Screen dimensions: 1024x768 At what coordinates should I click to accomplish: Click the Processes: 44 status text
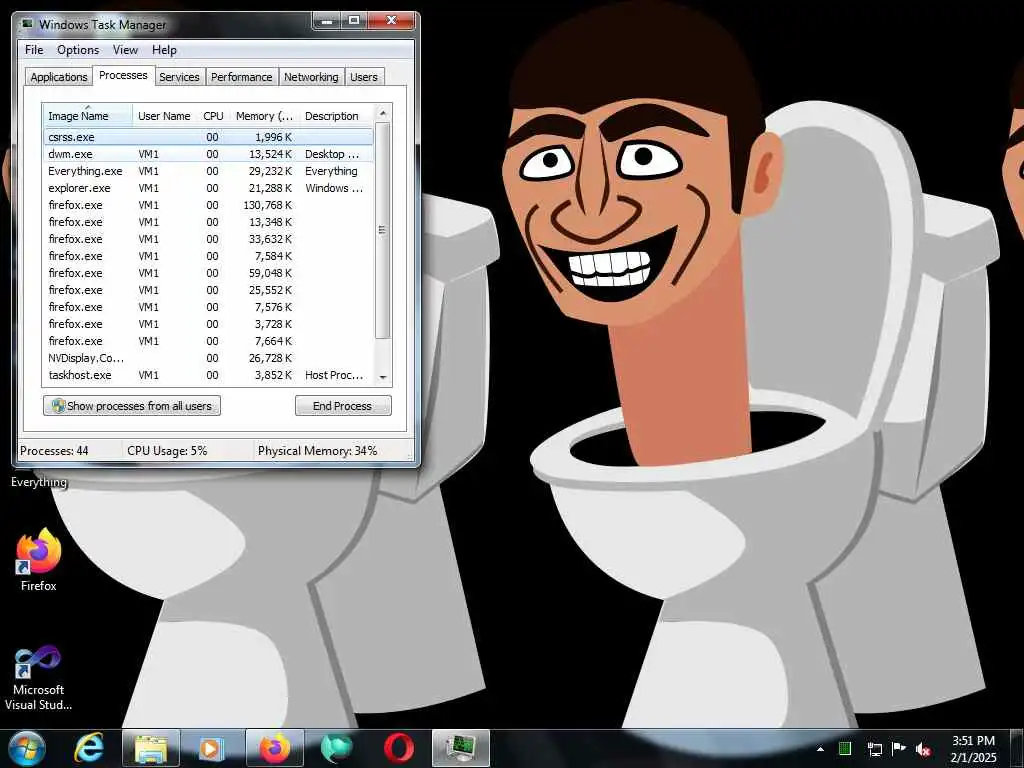click(54, 451)
